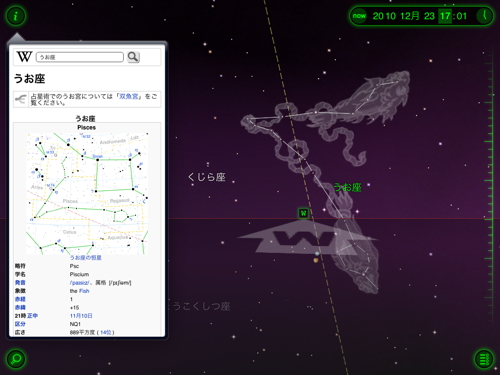Click the Wikipedia W logo
500x375 pixels.
[x=24, y=57]
